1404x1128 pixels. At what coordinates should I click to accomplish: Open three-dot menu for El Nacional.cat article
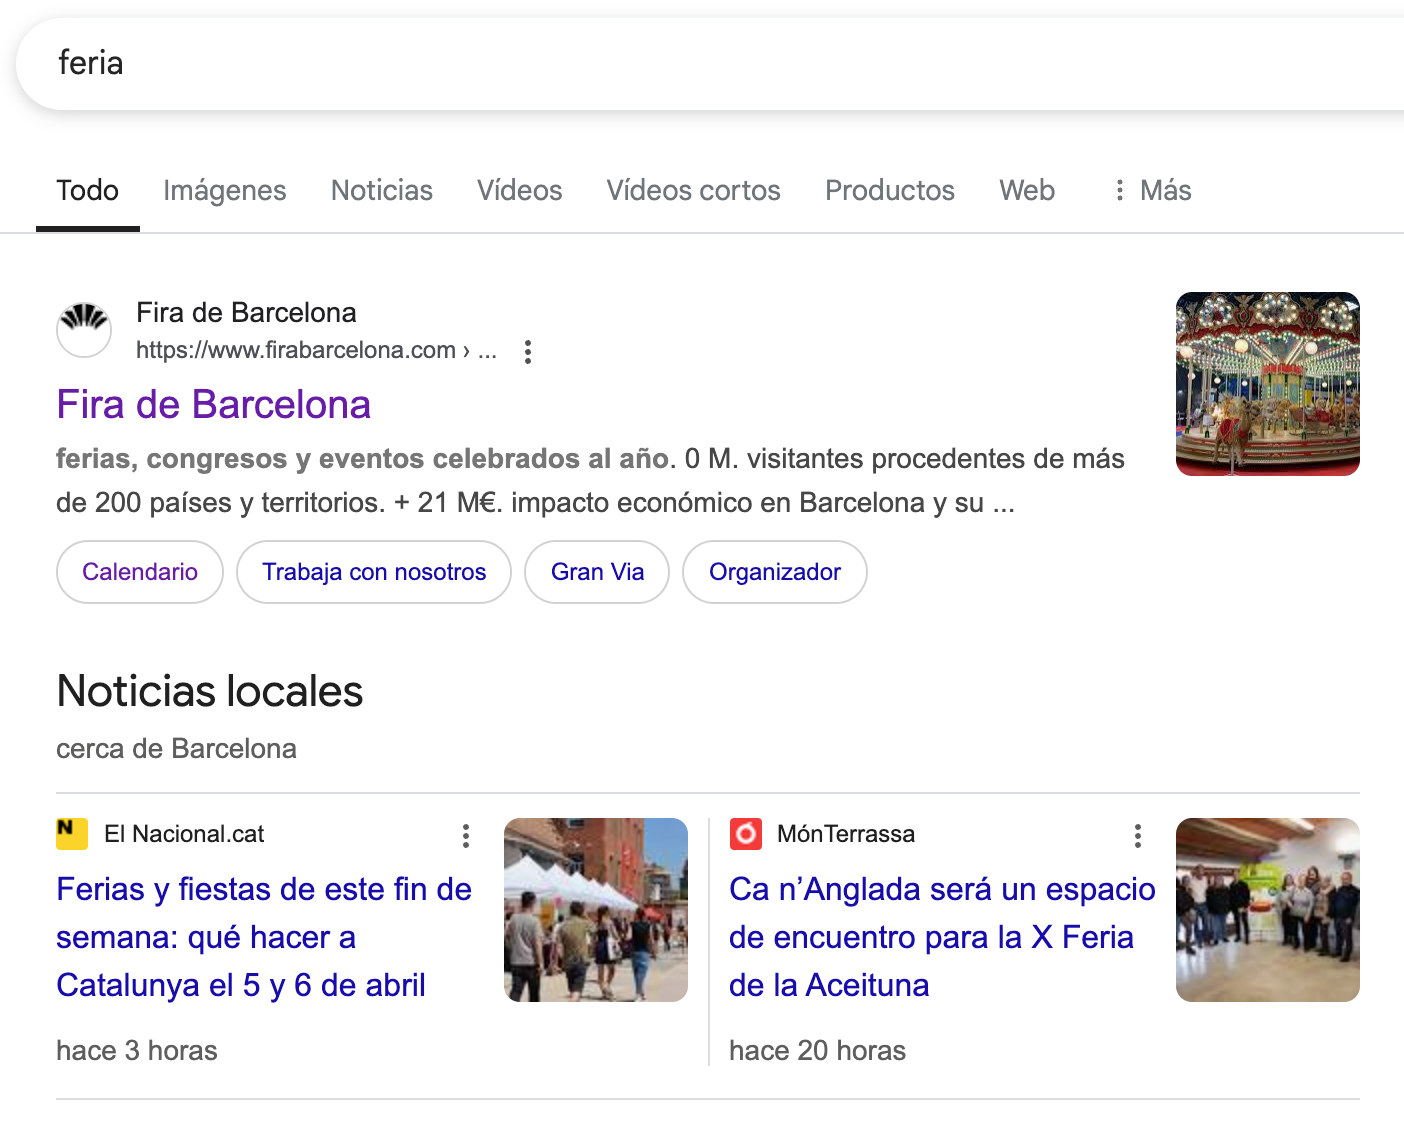pos(466,836)
